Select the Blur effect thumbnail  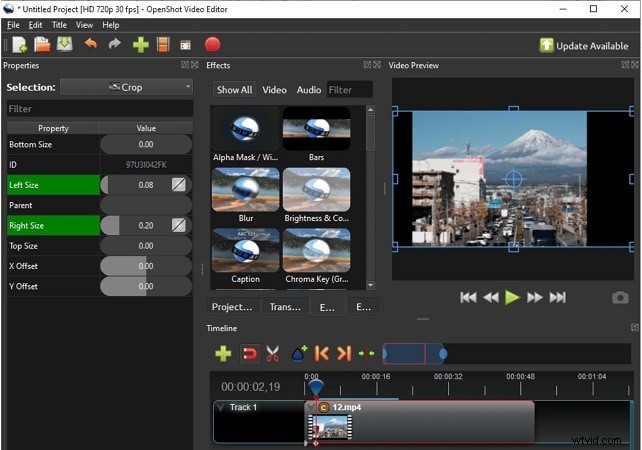click(x=245, y=189)
